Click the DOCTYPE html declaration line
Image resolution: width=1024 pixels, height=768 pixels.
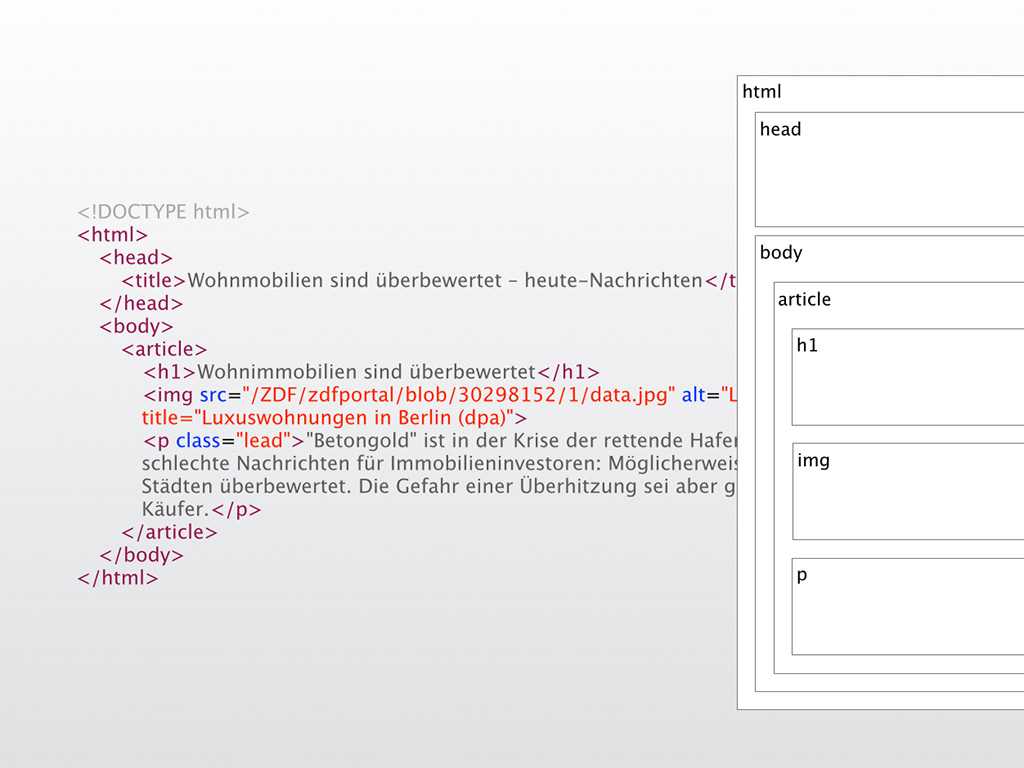pyautogui.click(x=163, y=212)
